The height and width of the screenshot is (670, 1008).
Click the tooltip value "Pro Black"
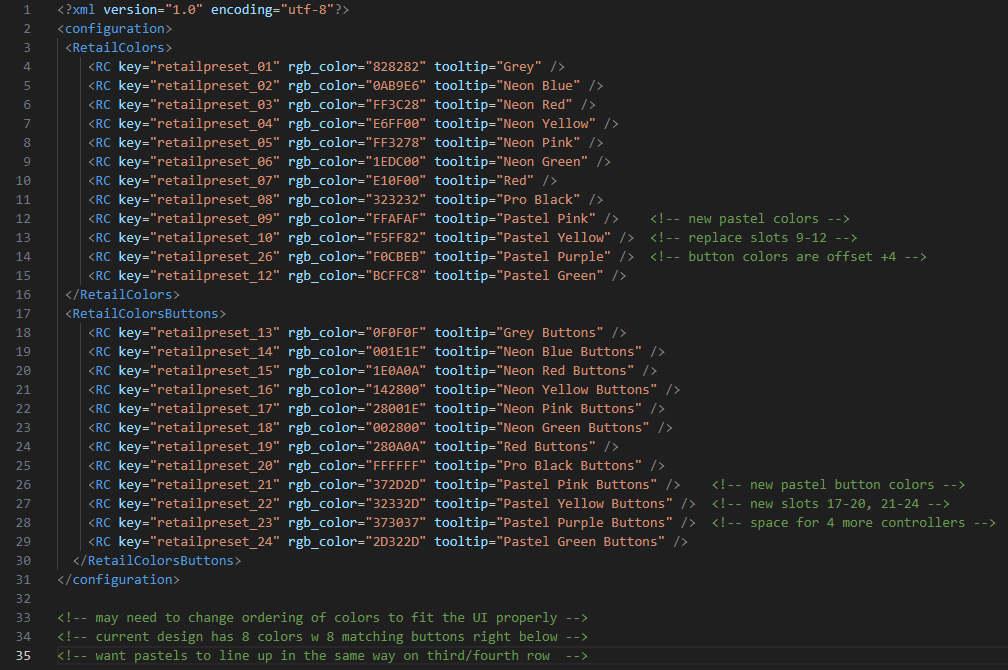(x=538, y=200)
